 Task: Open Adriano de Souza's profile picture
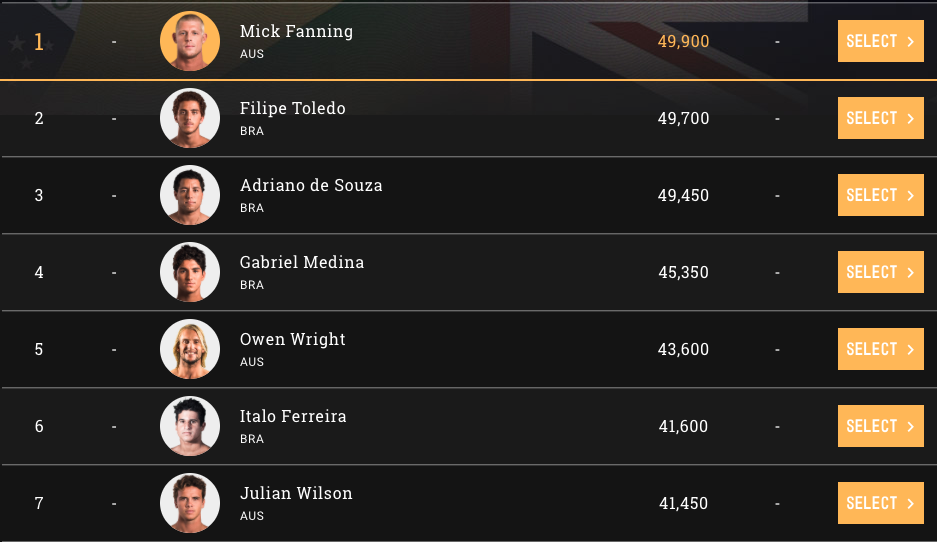coord(190,195)
